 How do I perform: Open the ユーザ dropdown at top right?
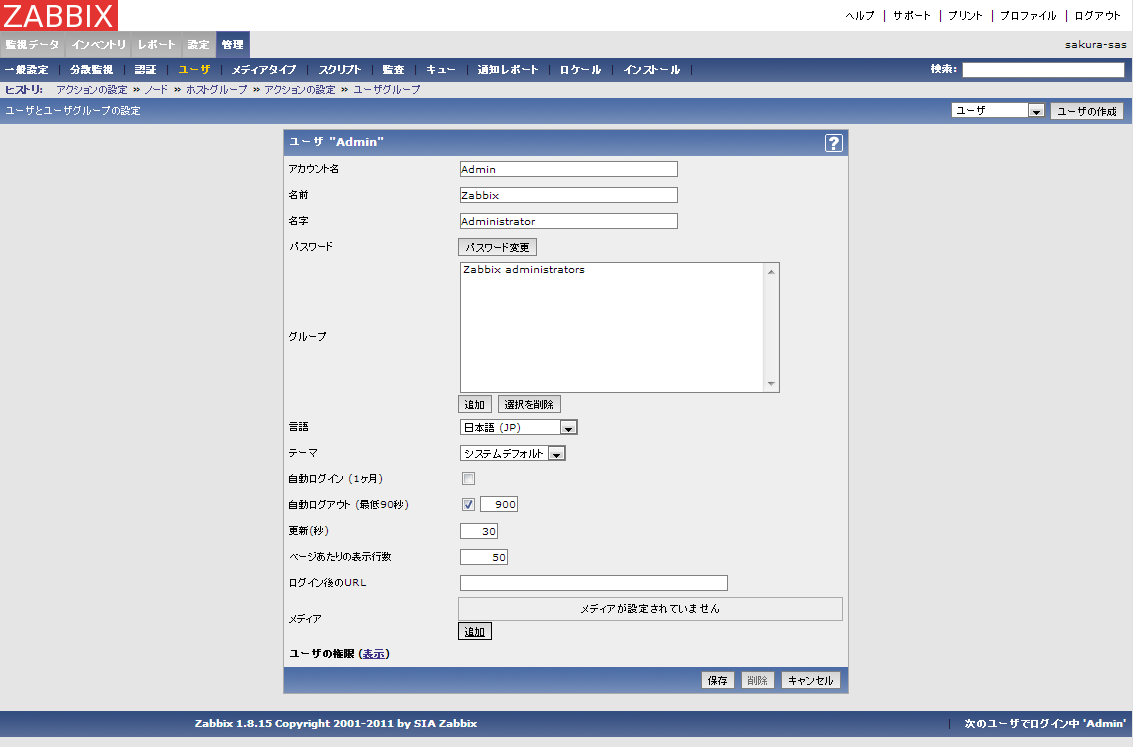[x=997, y=111]
